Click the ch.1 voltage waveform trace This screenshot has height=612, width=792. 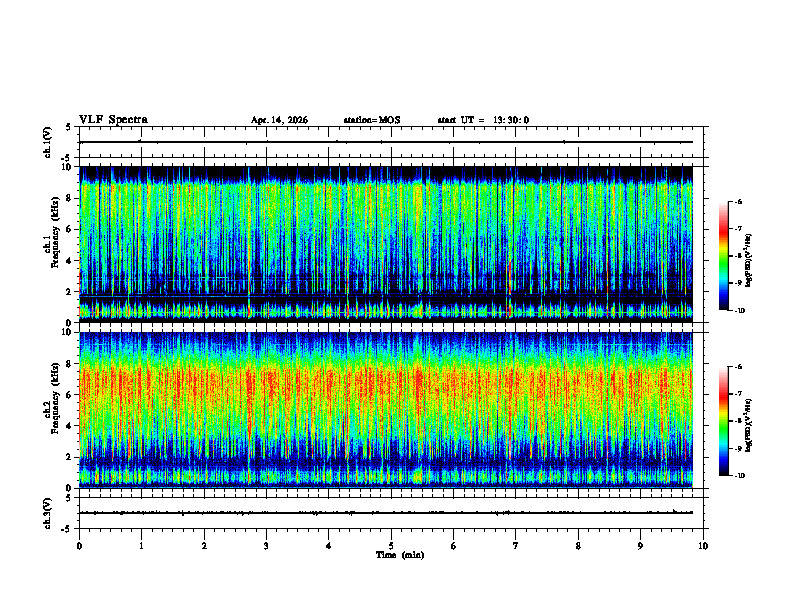(x=386, y=142)
